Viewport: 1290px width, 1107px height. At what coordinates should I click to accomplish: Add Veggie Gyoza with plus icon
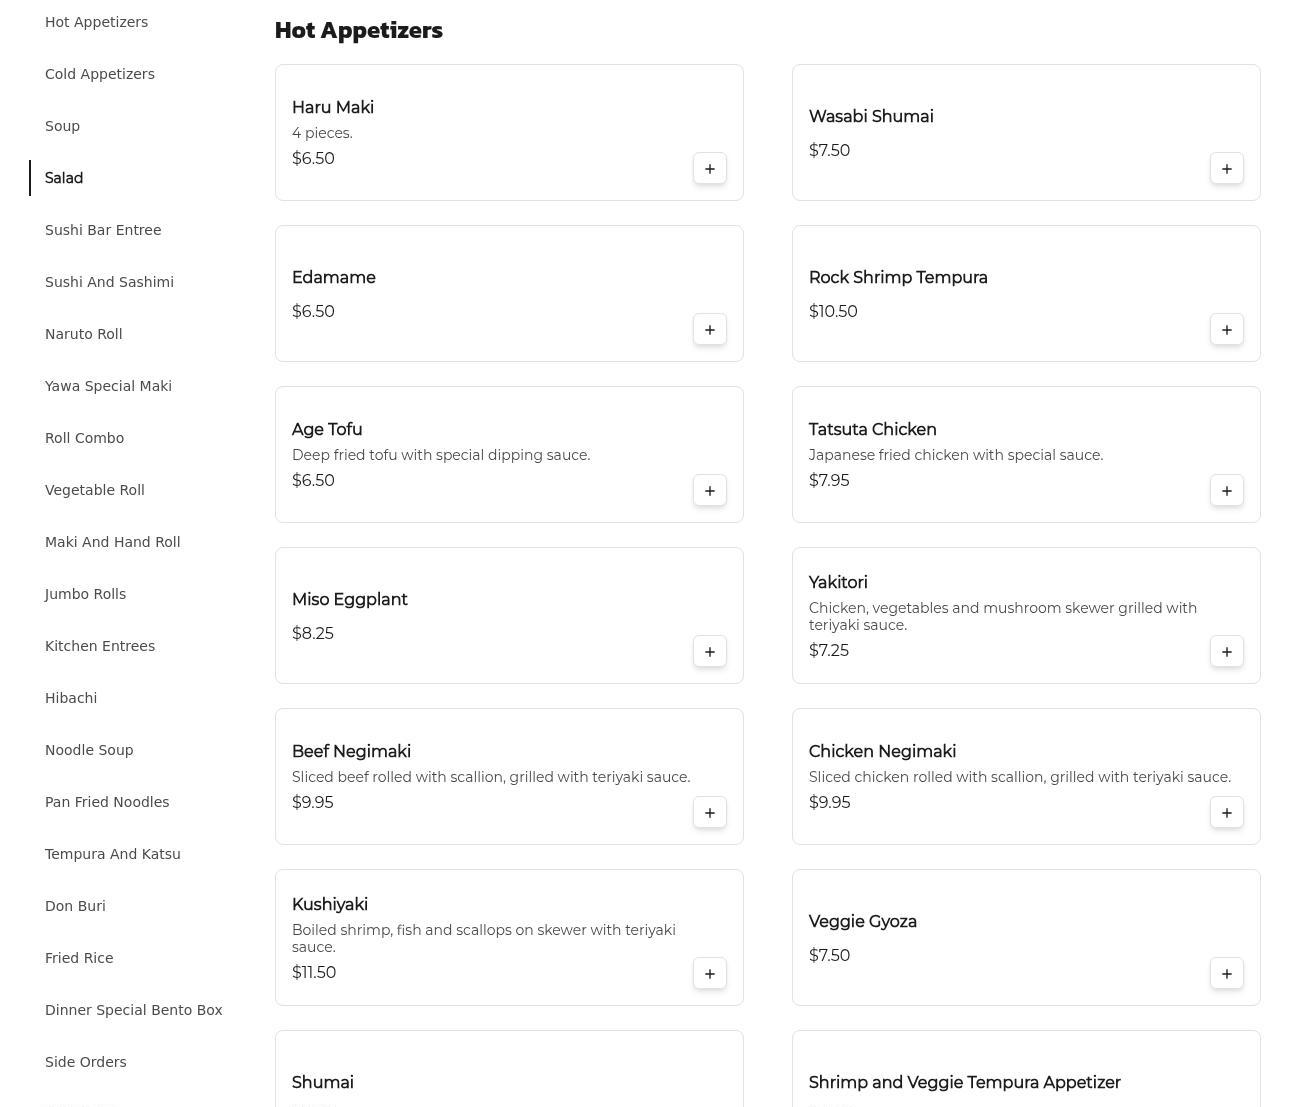pyautogui.click(x=1227, y=974)
